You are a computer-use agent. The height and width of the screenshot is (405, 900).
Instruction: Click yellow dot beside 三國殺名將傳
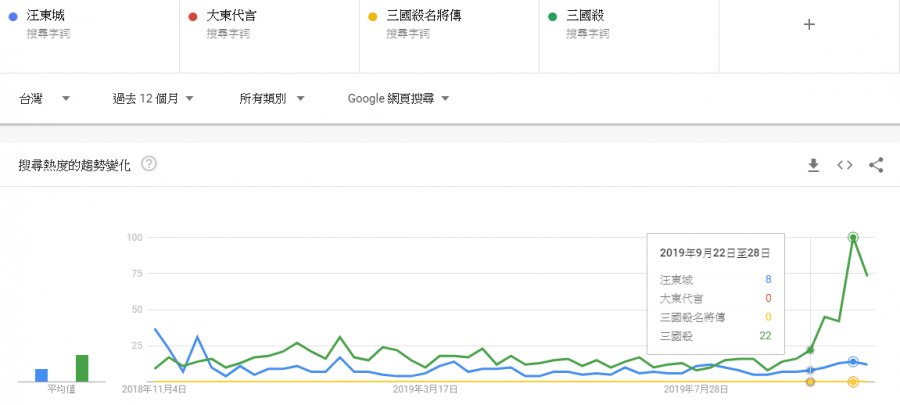372,17
